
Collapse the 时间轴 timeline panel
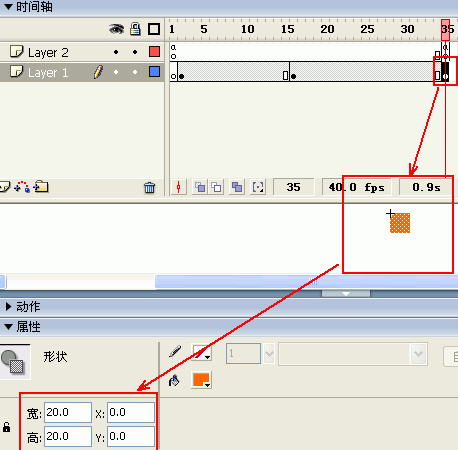point(9,6)
